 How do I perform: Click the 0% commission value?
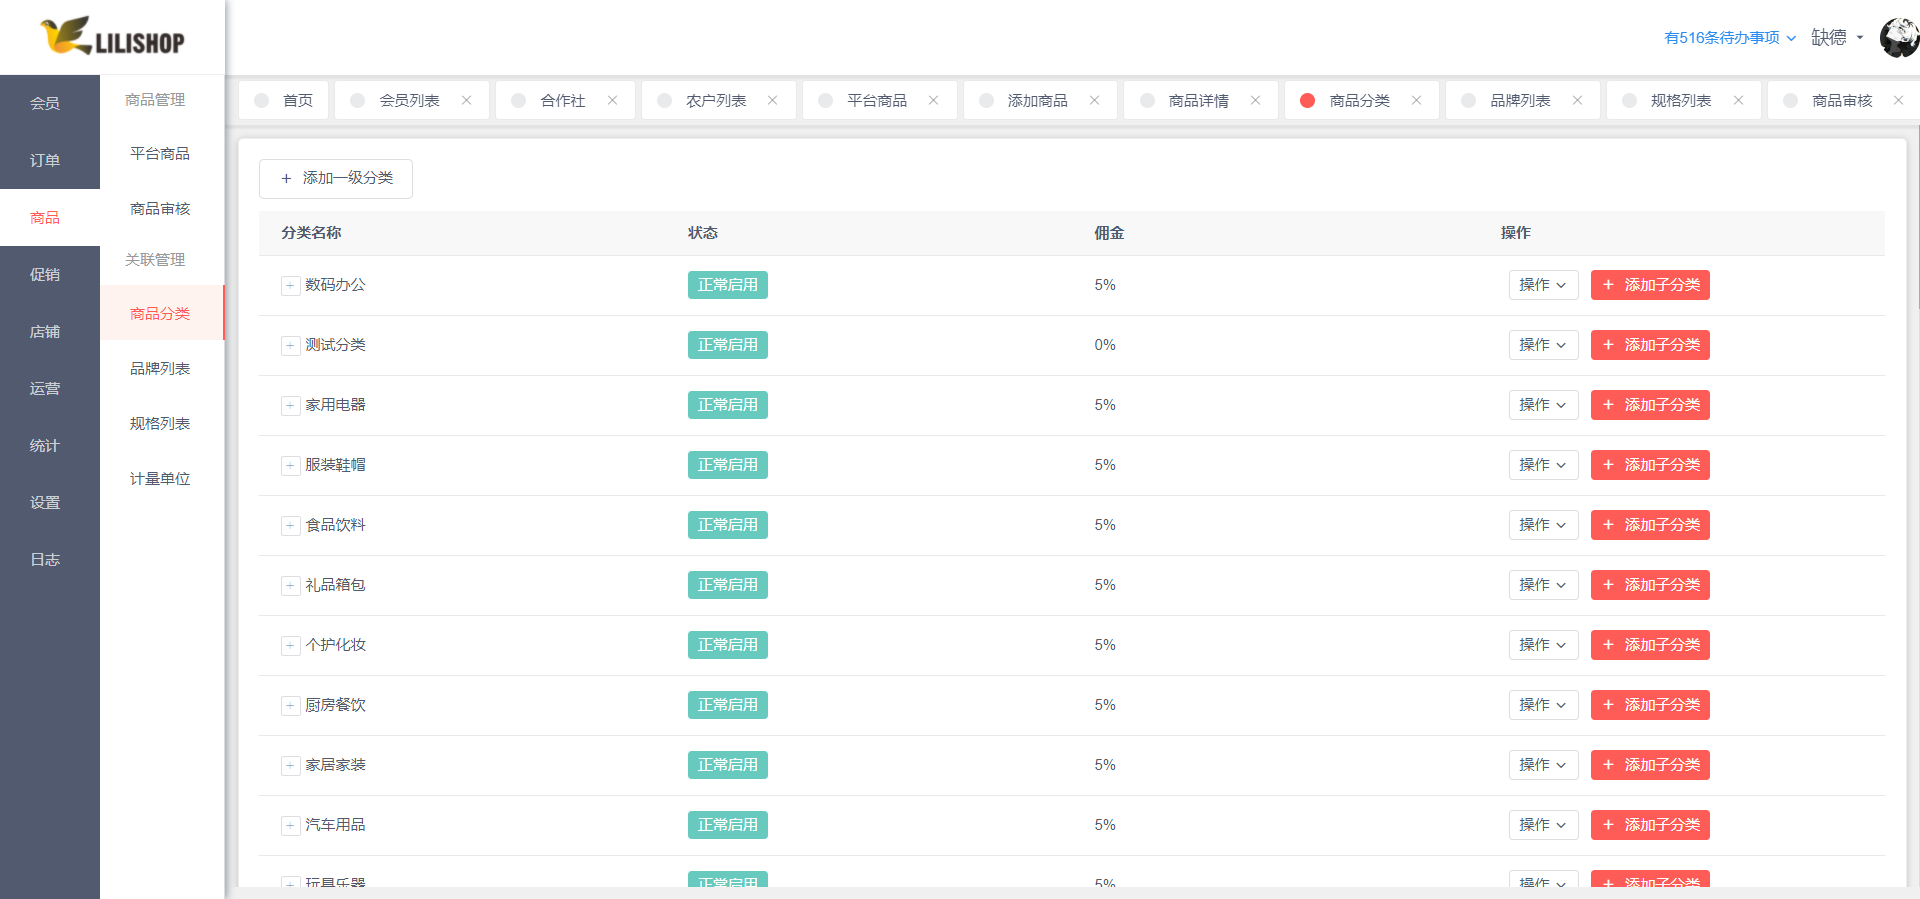pos(1105,345)
